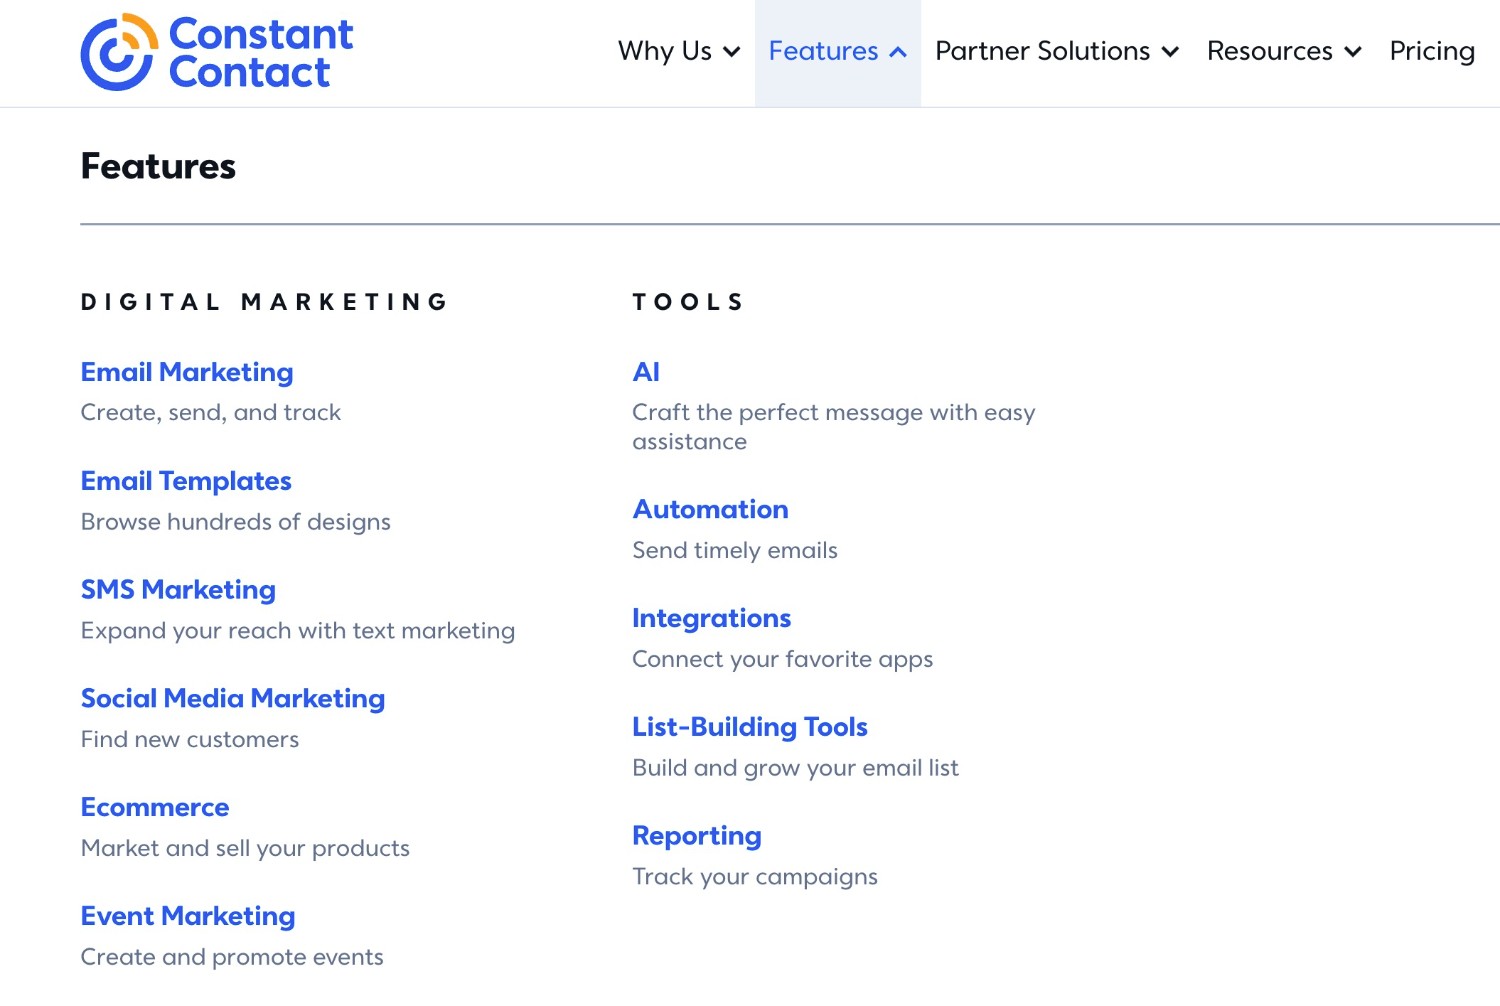Click the Constant Contact logo
The width and height of the screenshot is (1500, 1006).
(217, 52)
